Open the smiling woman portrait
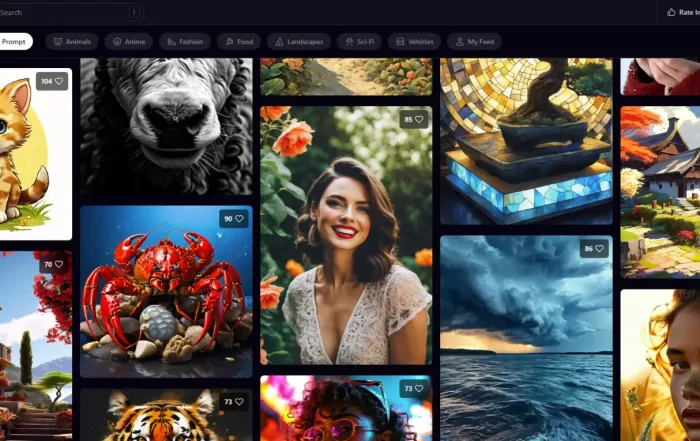Viewport: 700px width, 441px height. 346,235
